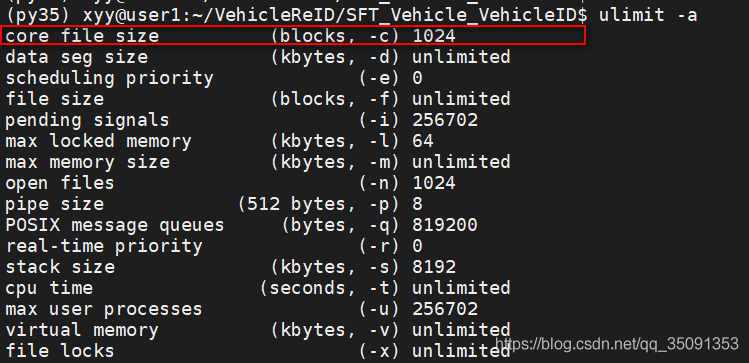749x363 pixels.
Task: Click the ulimit -a command text
Action: coord(648,15)
